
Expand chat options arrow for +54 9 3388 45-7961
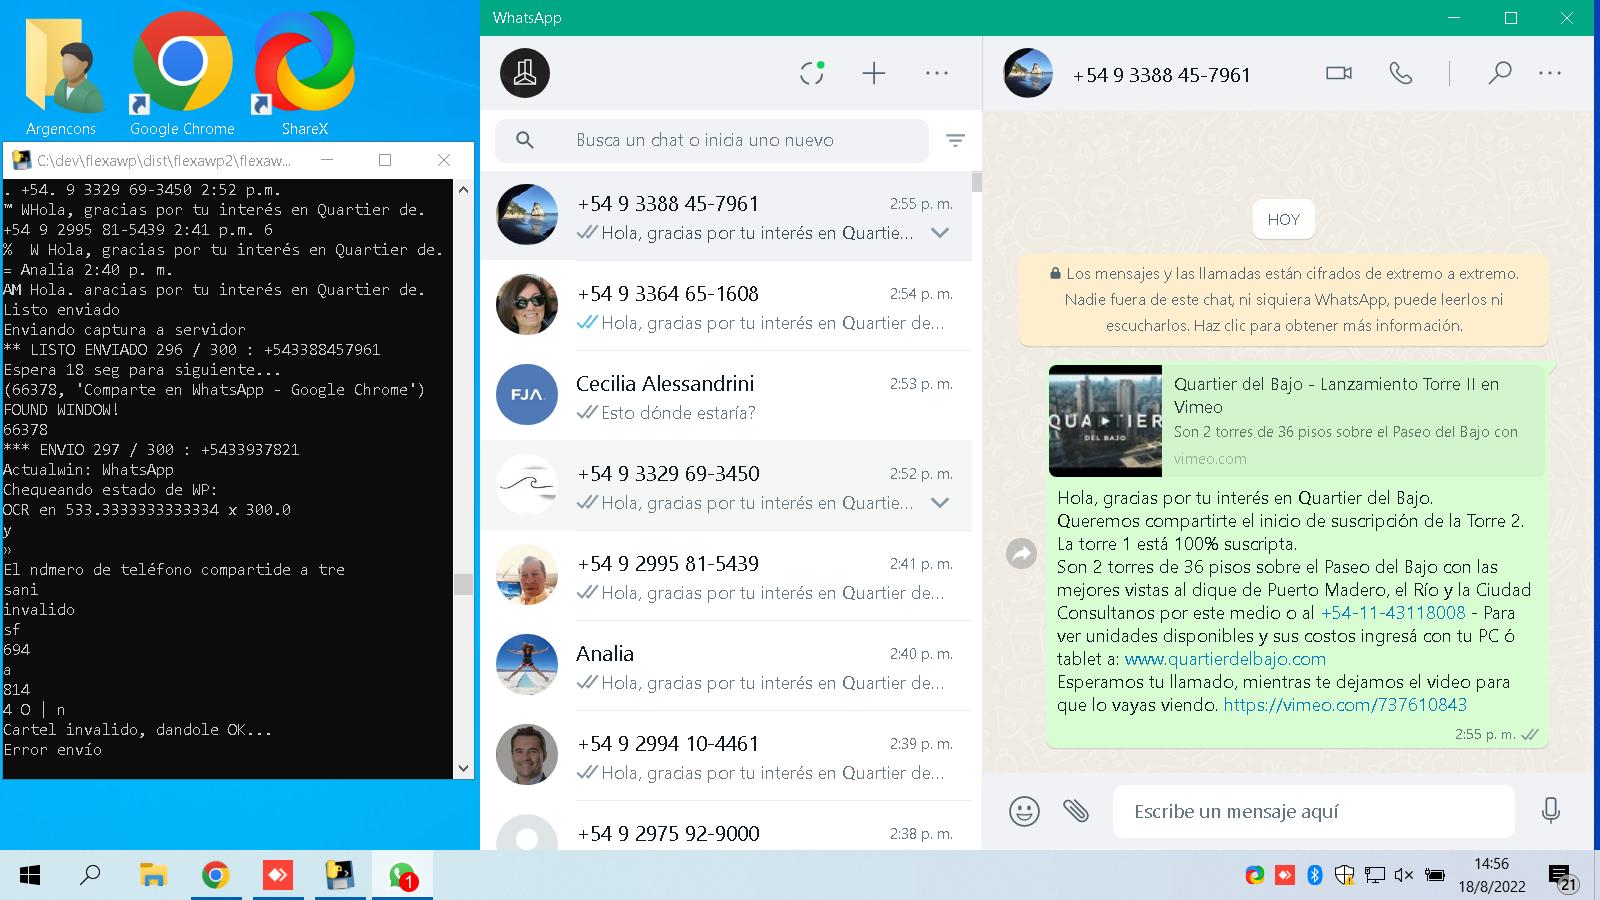940,233
